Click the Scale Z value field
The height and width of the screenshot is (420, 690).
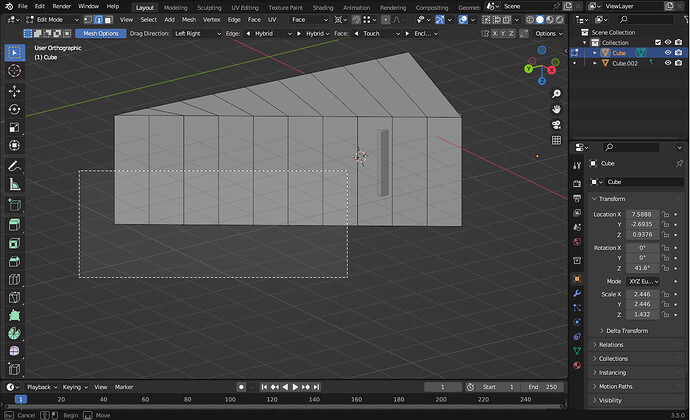coord(642,314)
